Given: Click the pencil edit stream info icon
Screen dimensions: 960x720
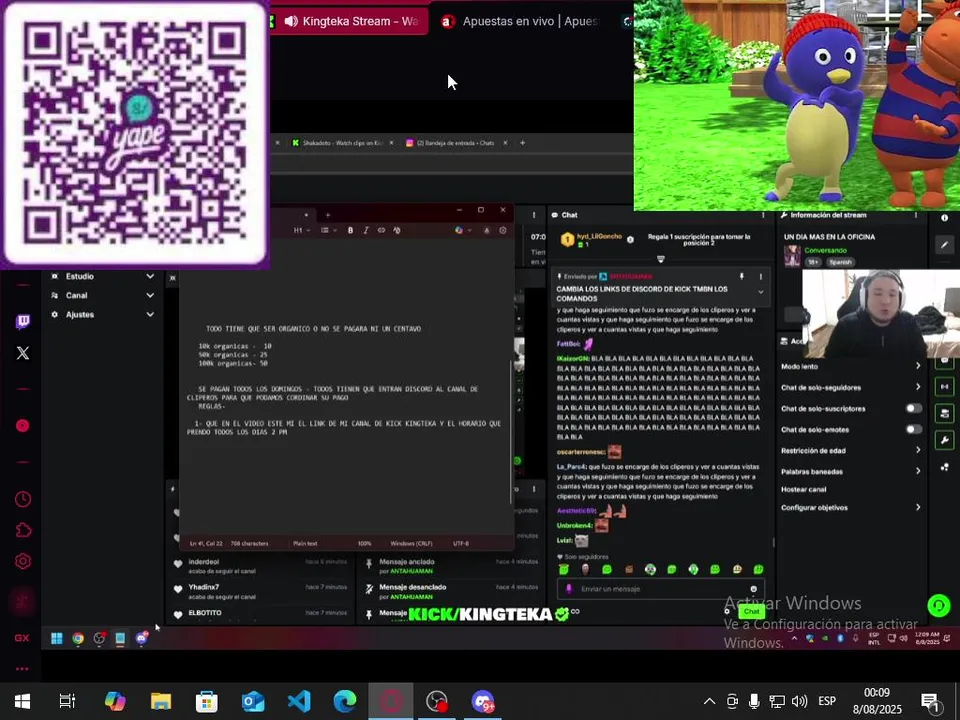Looking at the screenshot, I should pyautogui.click(x=944, y=245).
